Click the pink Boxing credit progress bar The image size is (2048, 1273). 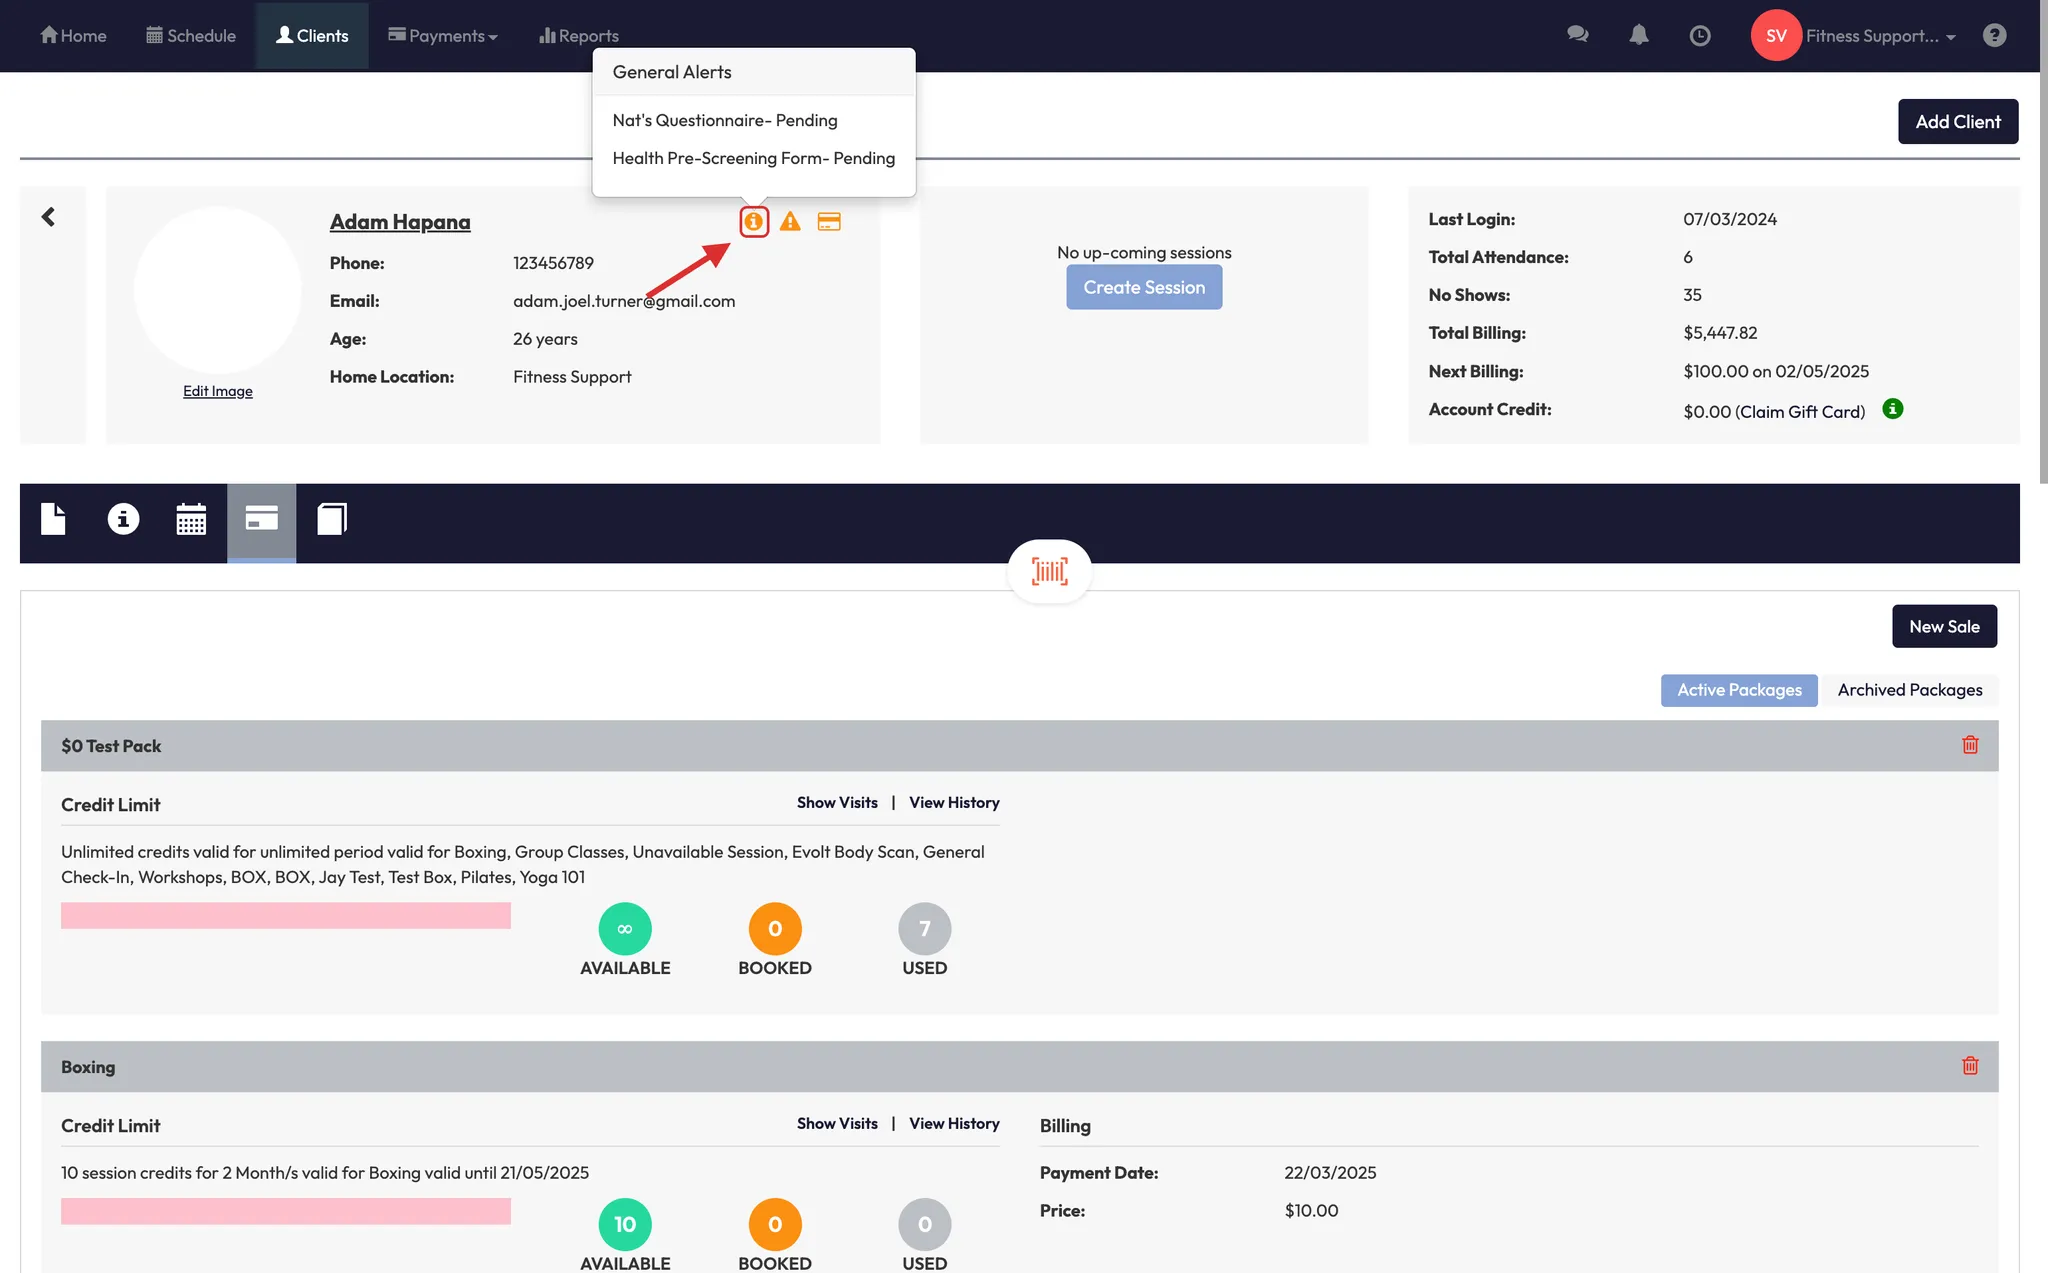click(286, 1211)
